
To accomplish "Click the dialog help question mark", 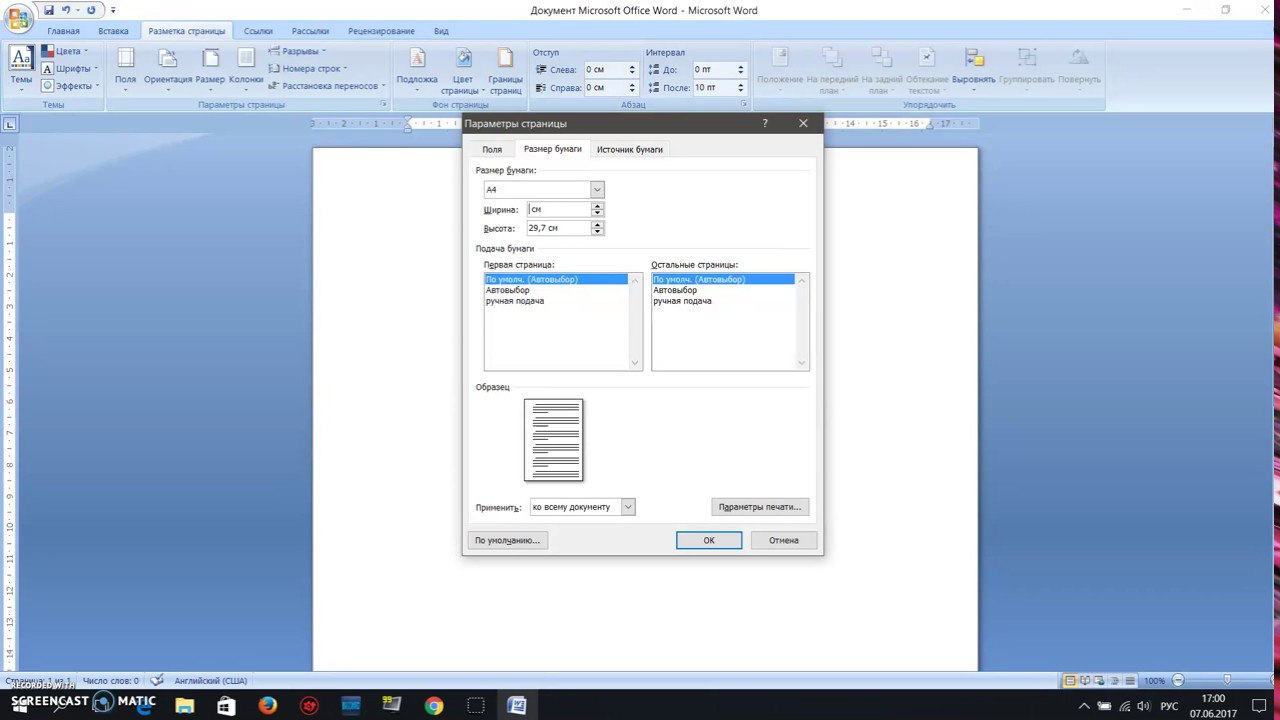I will click(x=765, y=123).
